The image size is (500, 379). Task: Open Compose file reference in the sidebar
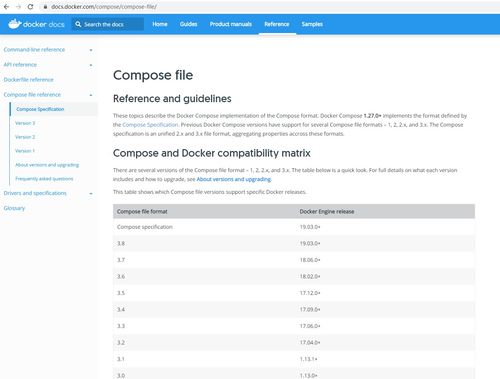click(x=32, y=95)
